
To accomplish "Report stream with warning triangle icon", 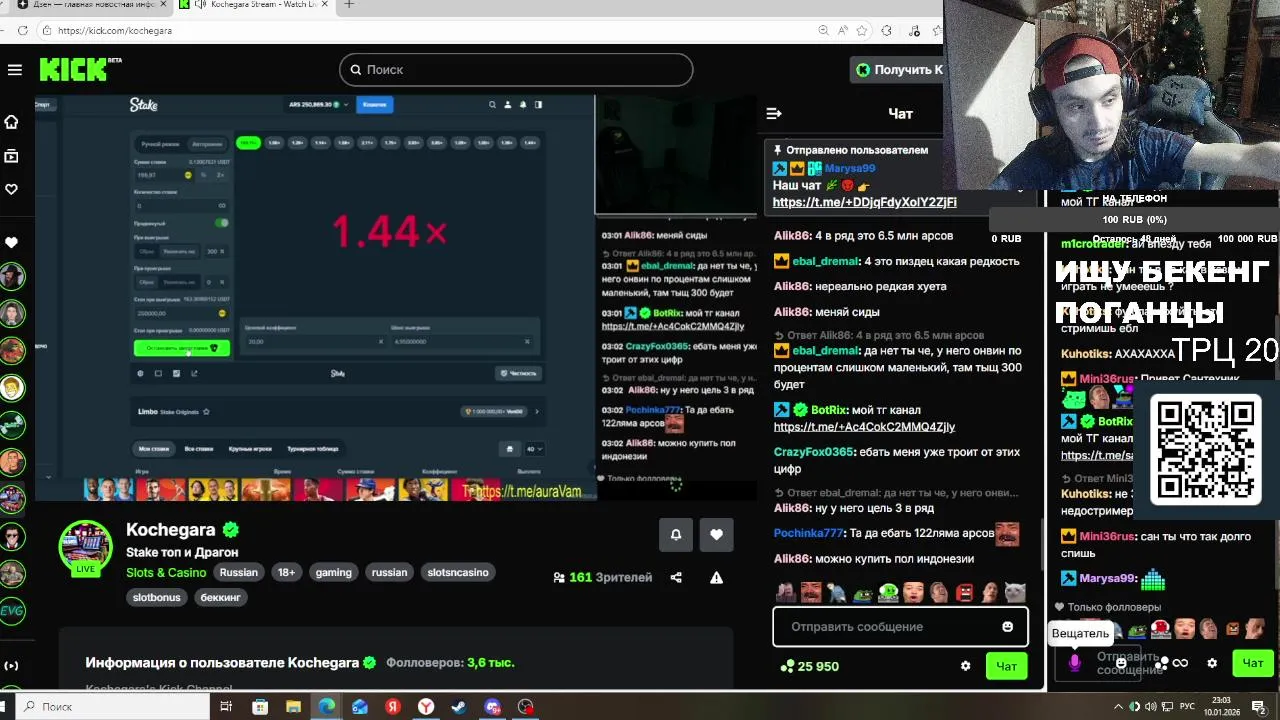I will (x=716, y=577).
